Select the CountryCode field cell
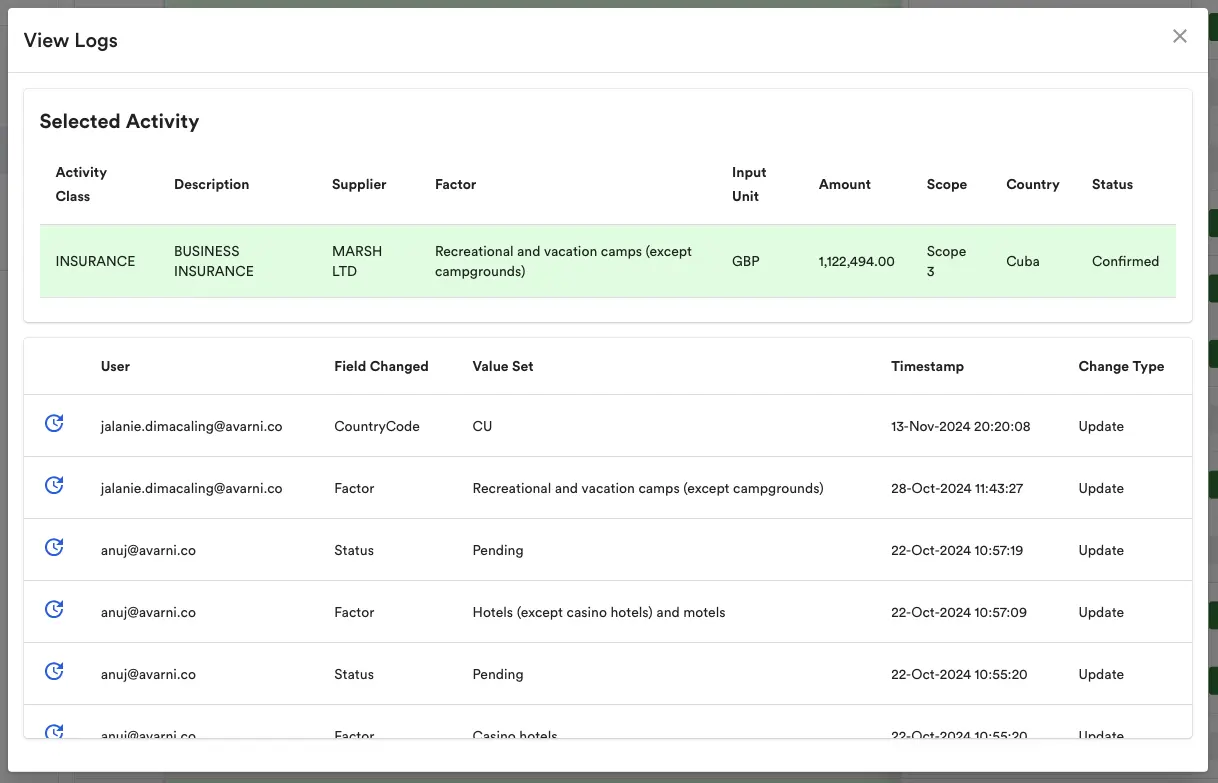This screenshot has height=783, width=1218. pos(377,426)
